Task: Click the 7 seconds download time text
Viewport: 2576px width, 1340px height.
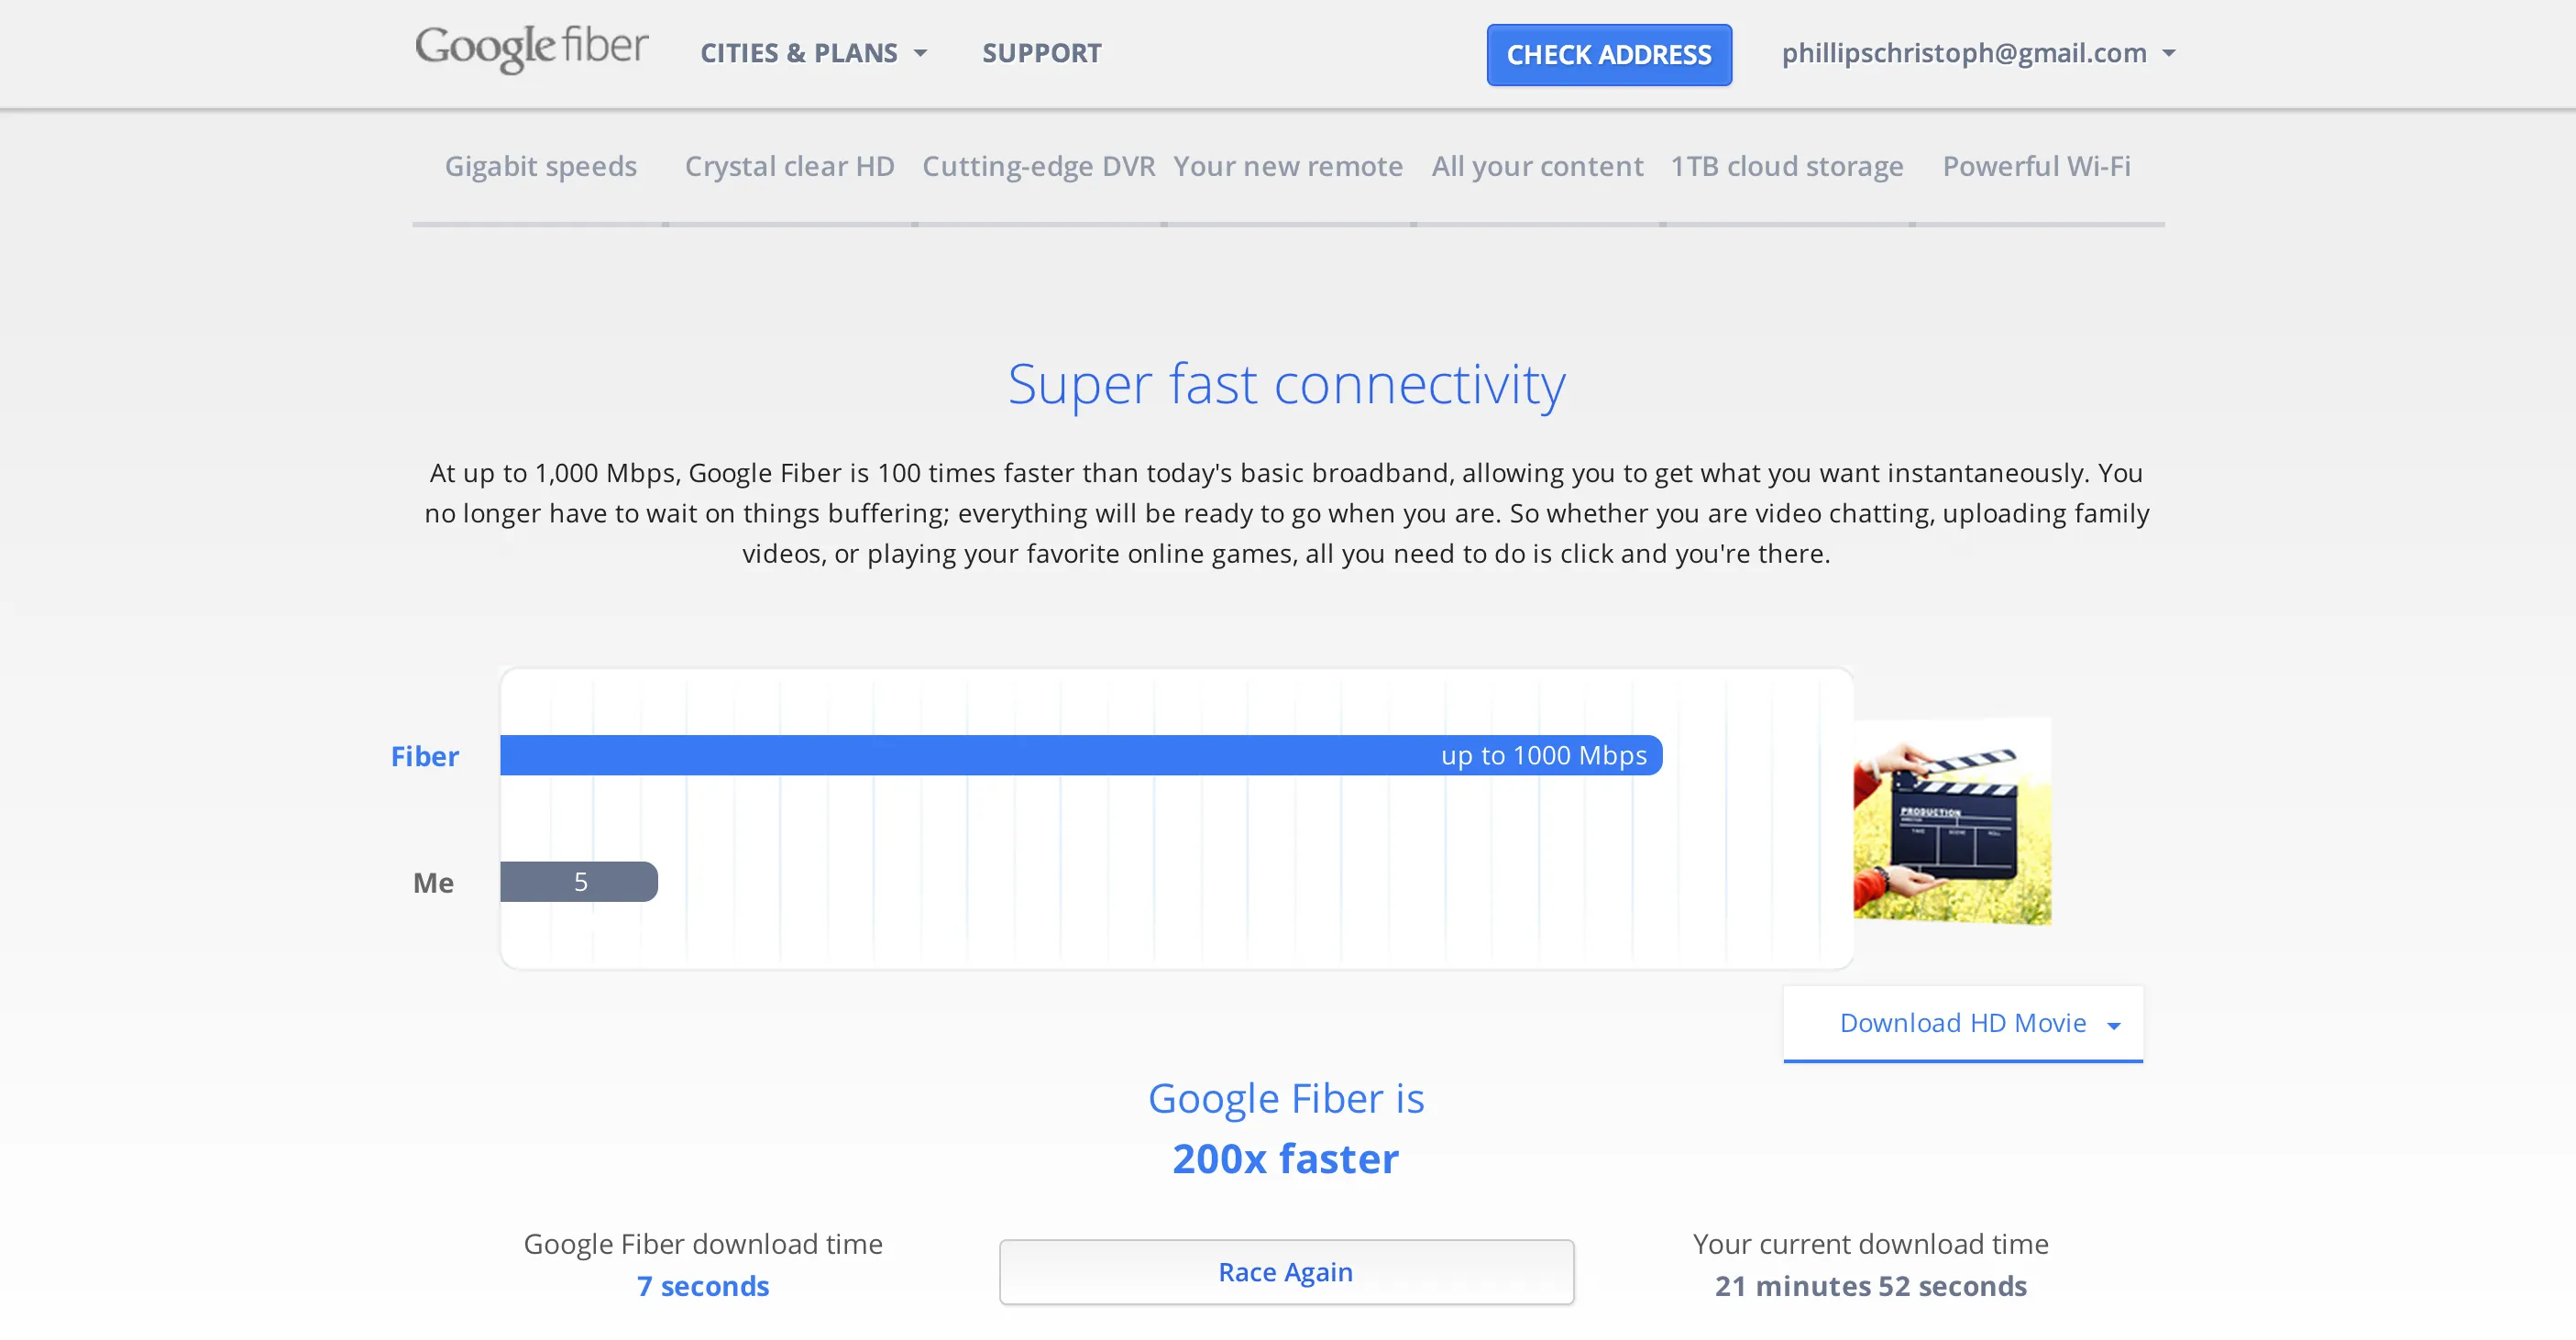Action: click(703, 1287)
